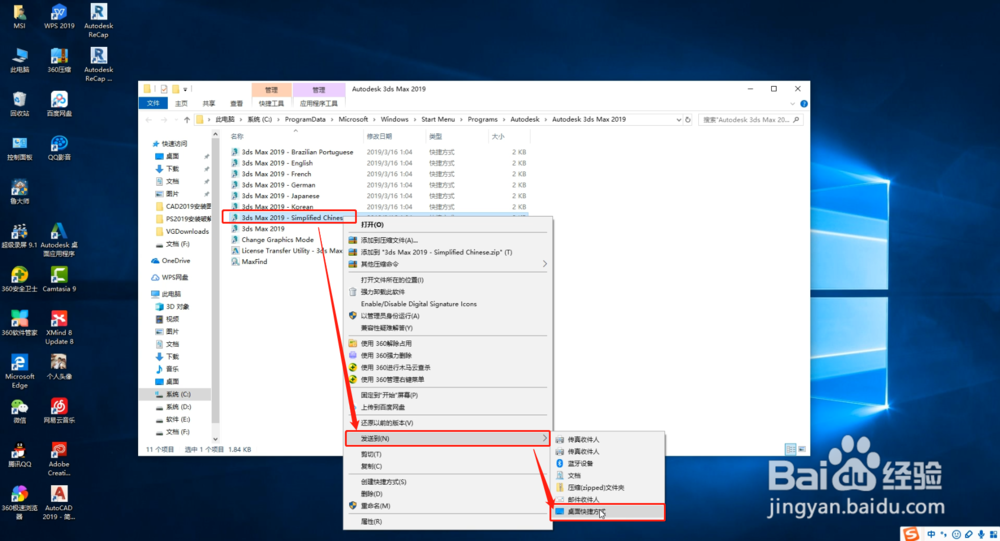Open the 应用程序工具 ribbon tab
This screenshot has height=541, width=1000.
[318, 103]
